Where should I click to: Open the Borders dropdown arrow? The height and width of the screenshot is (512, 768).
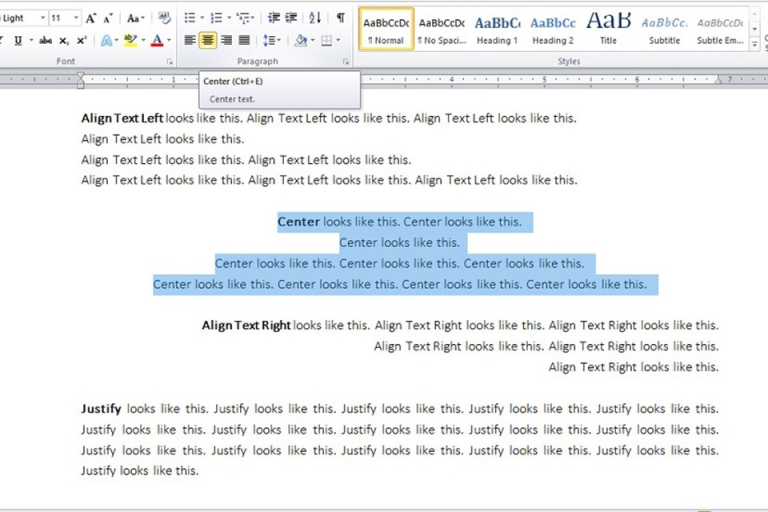pyautogui.click(x=338, y=40)
